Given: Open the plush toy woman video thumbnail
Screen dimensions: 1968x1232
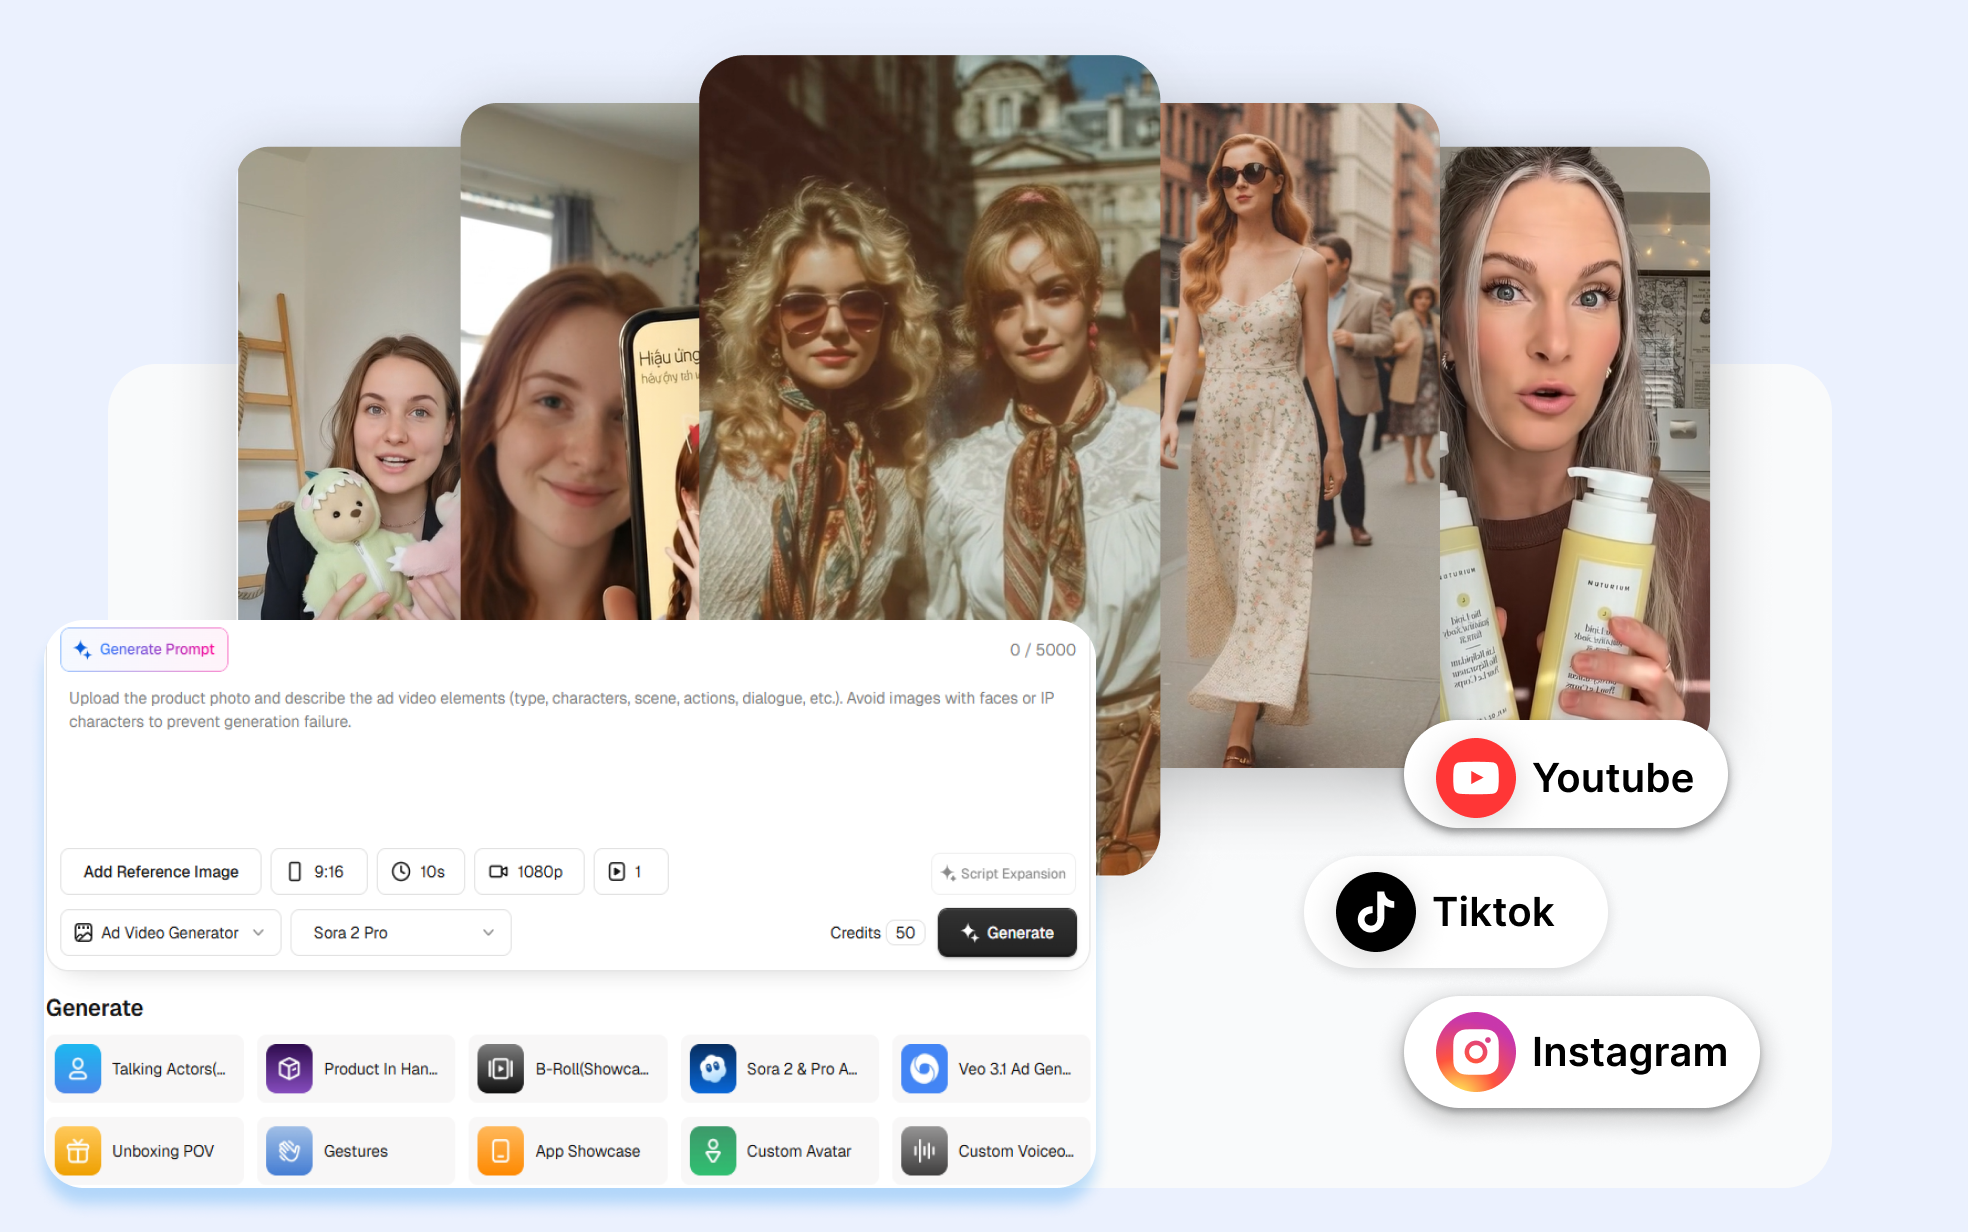Looking at the screenshot, I should [349, 384].
